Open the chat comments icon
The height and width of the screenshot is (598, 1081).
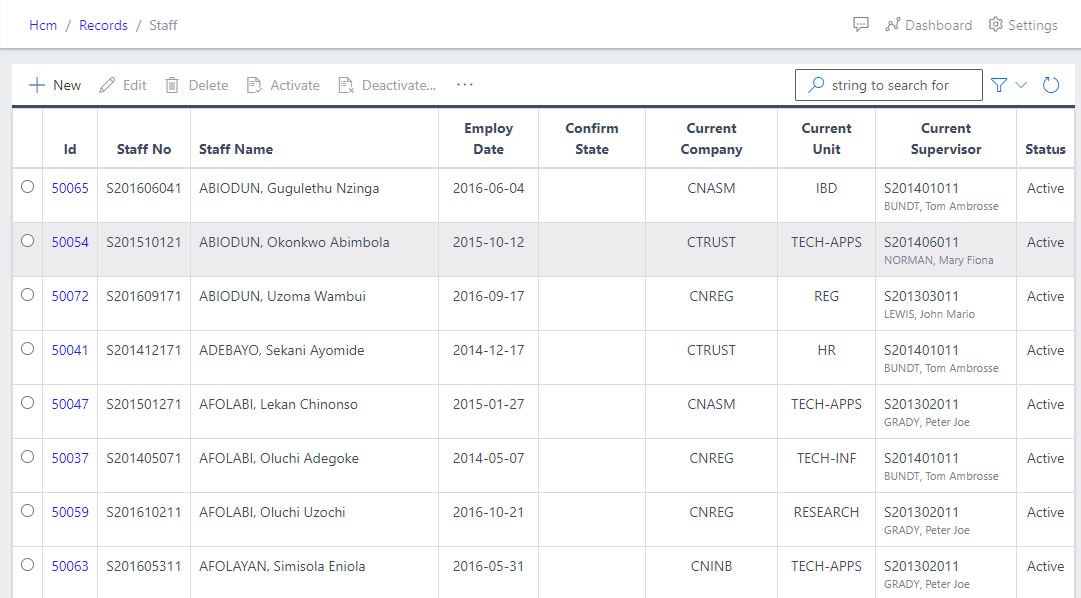(x=860, y=25)
